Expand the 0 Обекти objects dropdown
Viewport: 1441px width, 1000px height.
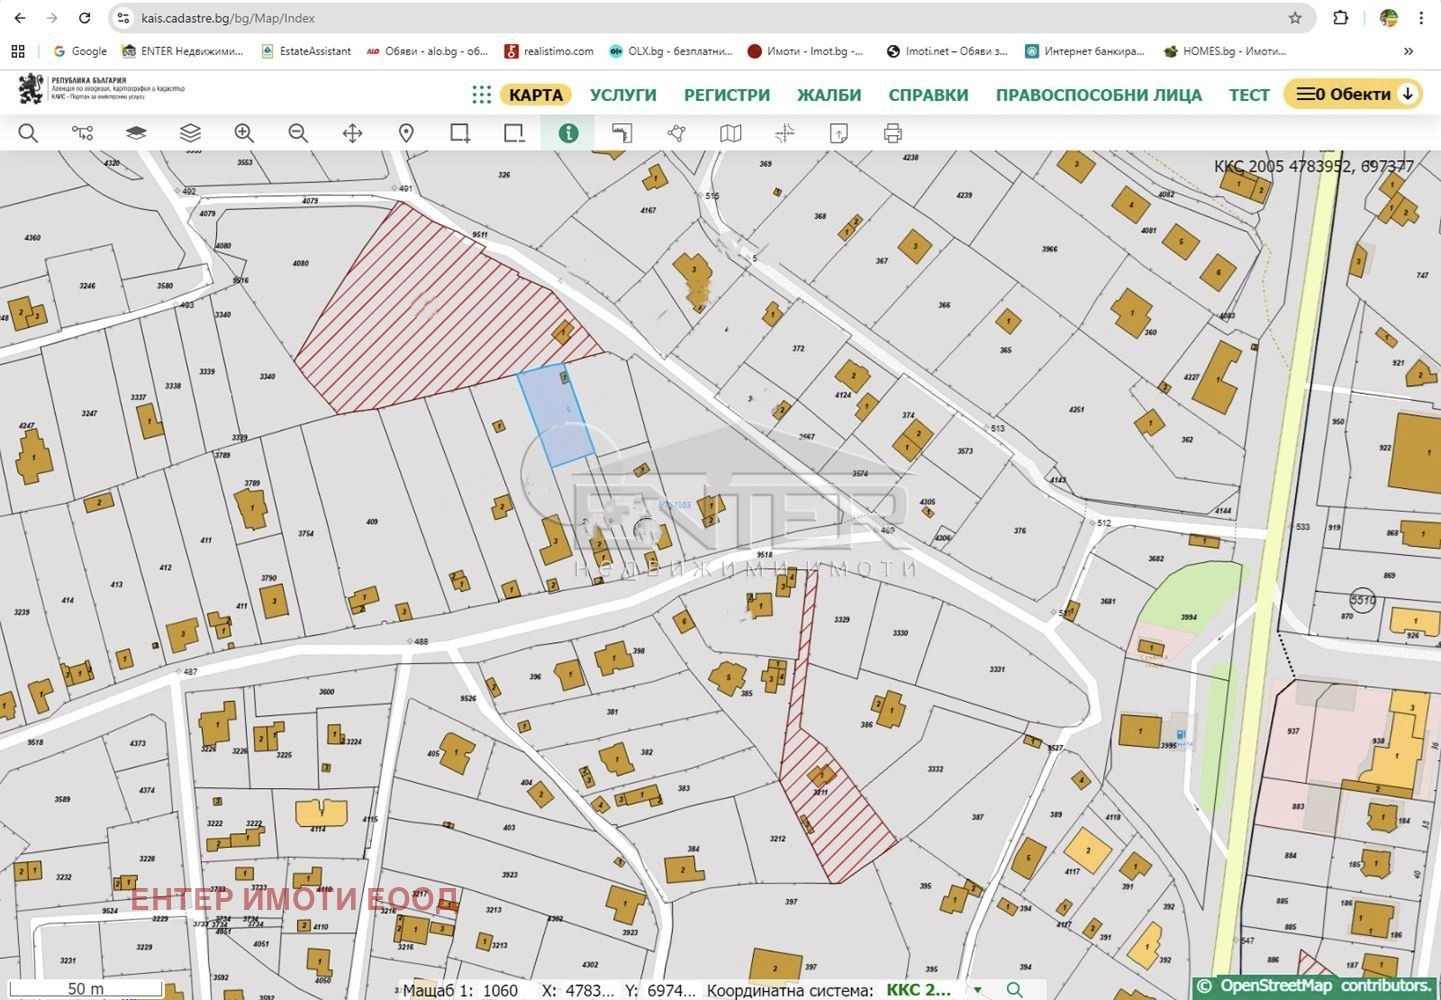(1353, 94)
